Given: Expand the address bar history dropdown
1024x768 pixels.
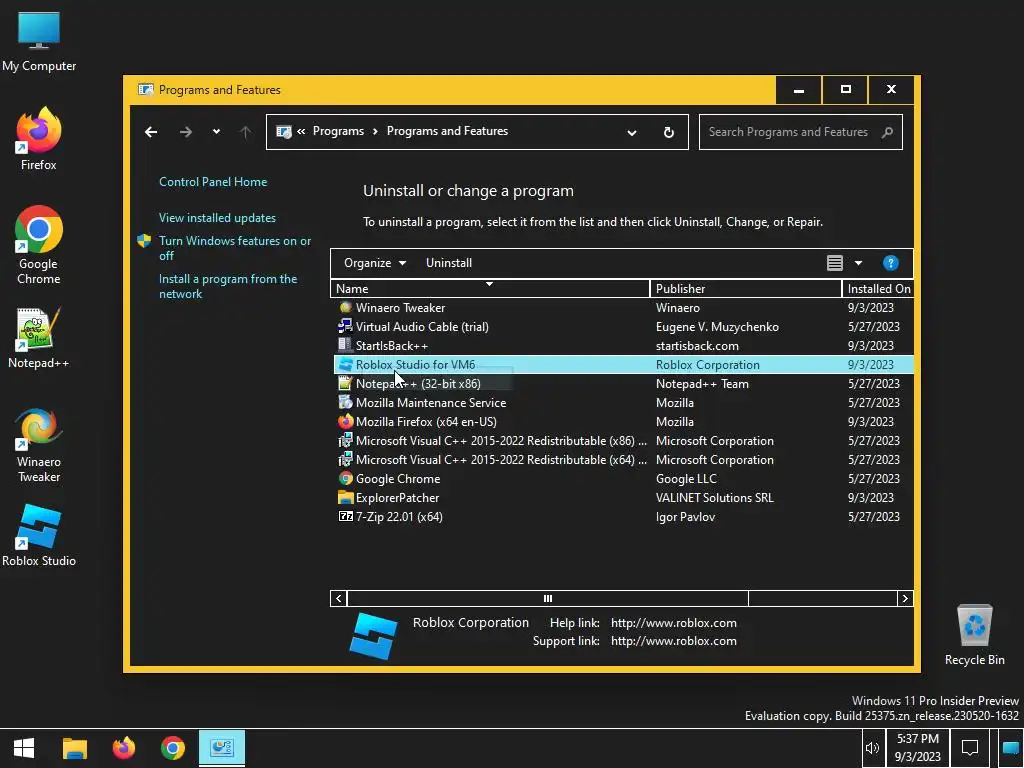Looking at the screenshot, I should point(632,133).
